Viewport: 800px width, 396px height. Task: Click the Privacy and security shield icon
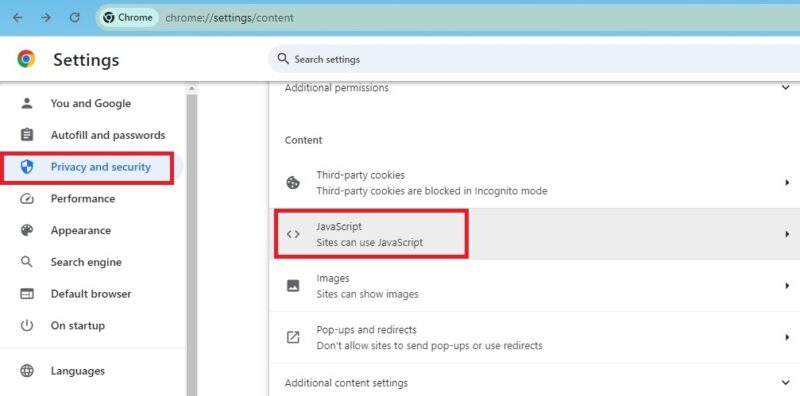27,167
